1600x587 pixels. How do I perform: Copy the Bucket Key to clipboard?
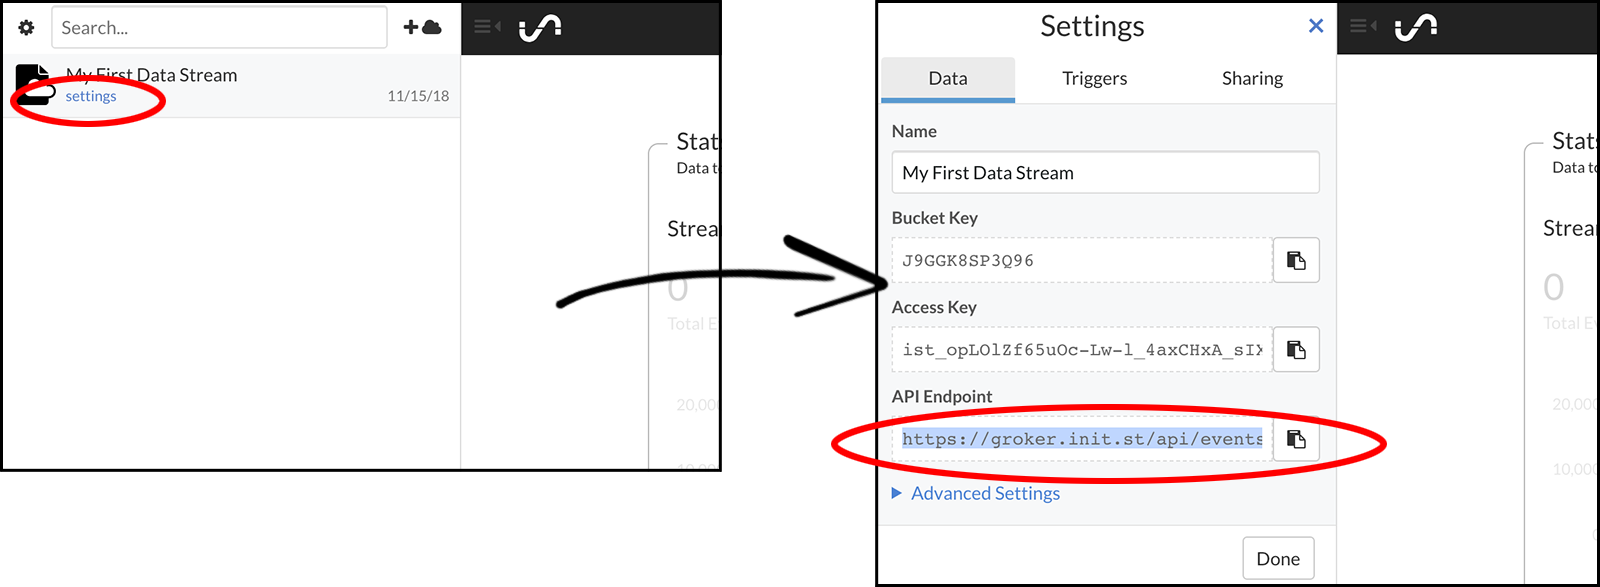coord(1296,260)
